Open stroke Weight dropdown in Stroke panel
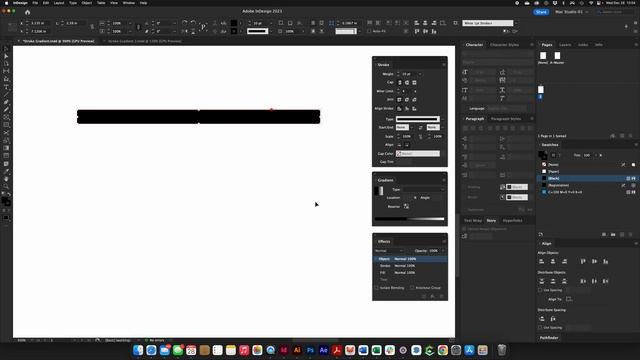The image size is (640, 360). 420,74
